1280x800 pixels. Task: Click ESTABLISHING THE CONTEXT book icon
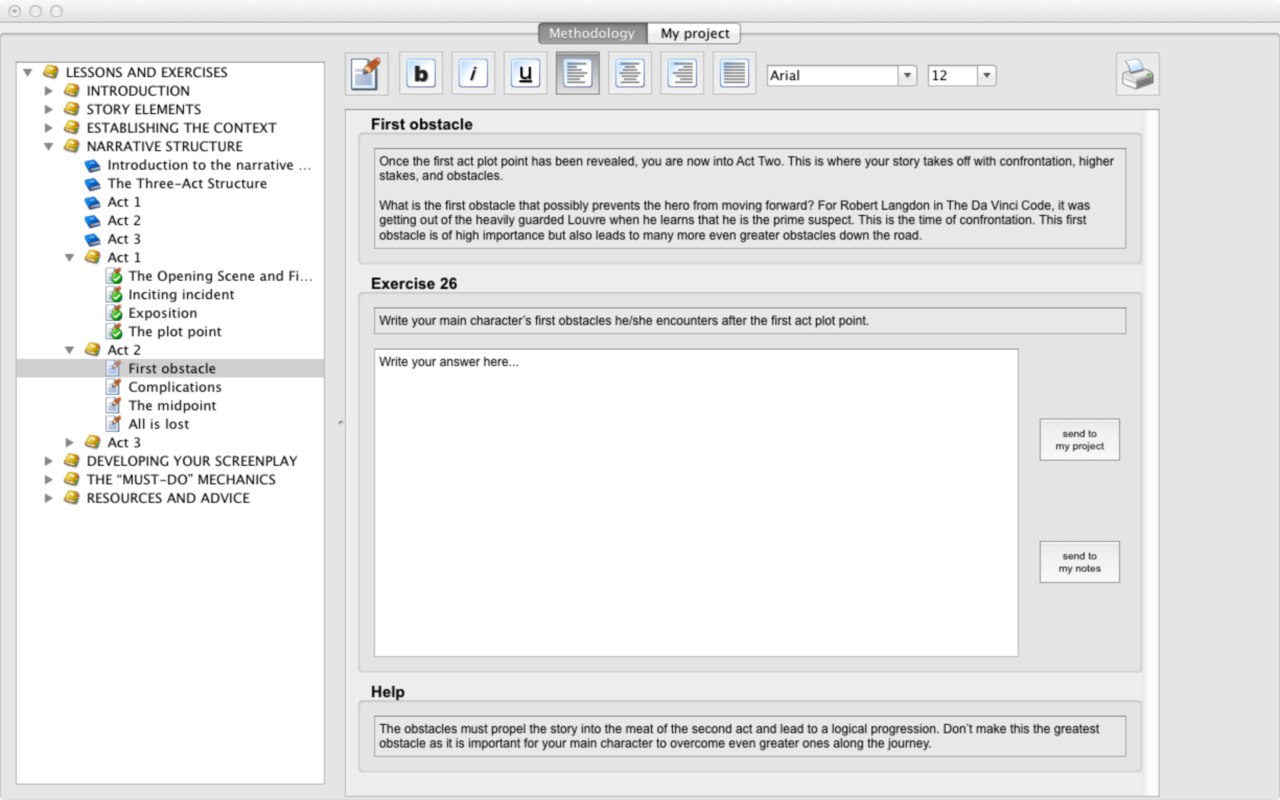pyautogui.click(x=71, y=128)
